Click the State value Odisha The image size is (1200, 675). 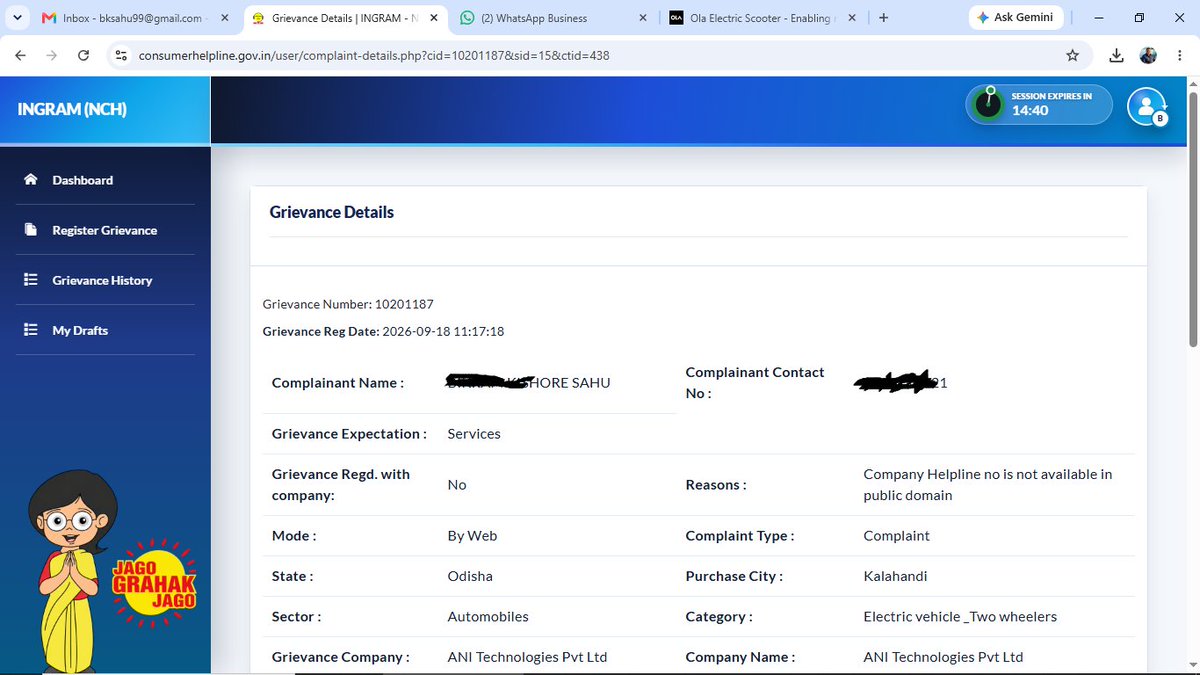point(470,576)
